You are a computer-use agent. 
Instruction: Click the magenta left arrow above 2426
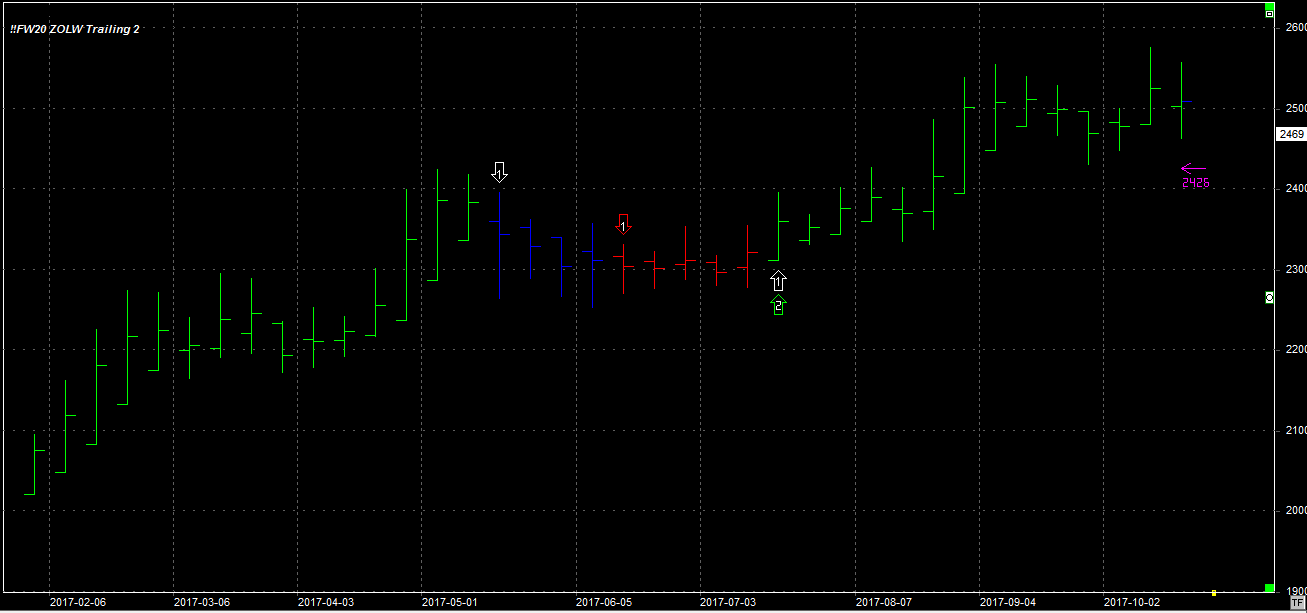1194,169
